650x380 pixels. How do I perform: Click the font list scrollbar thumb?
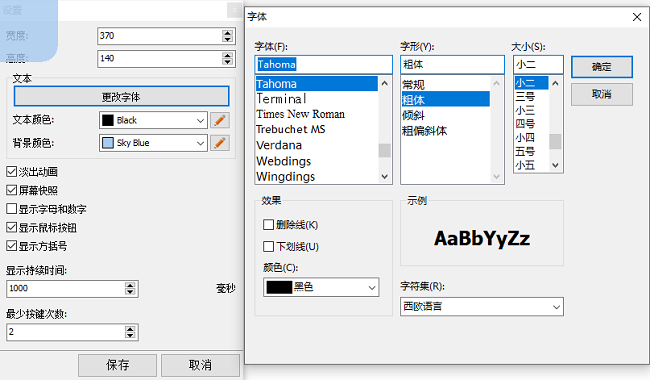(384, 150)
